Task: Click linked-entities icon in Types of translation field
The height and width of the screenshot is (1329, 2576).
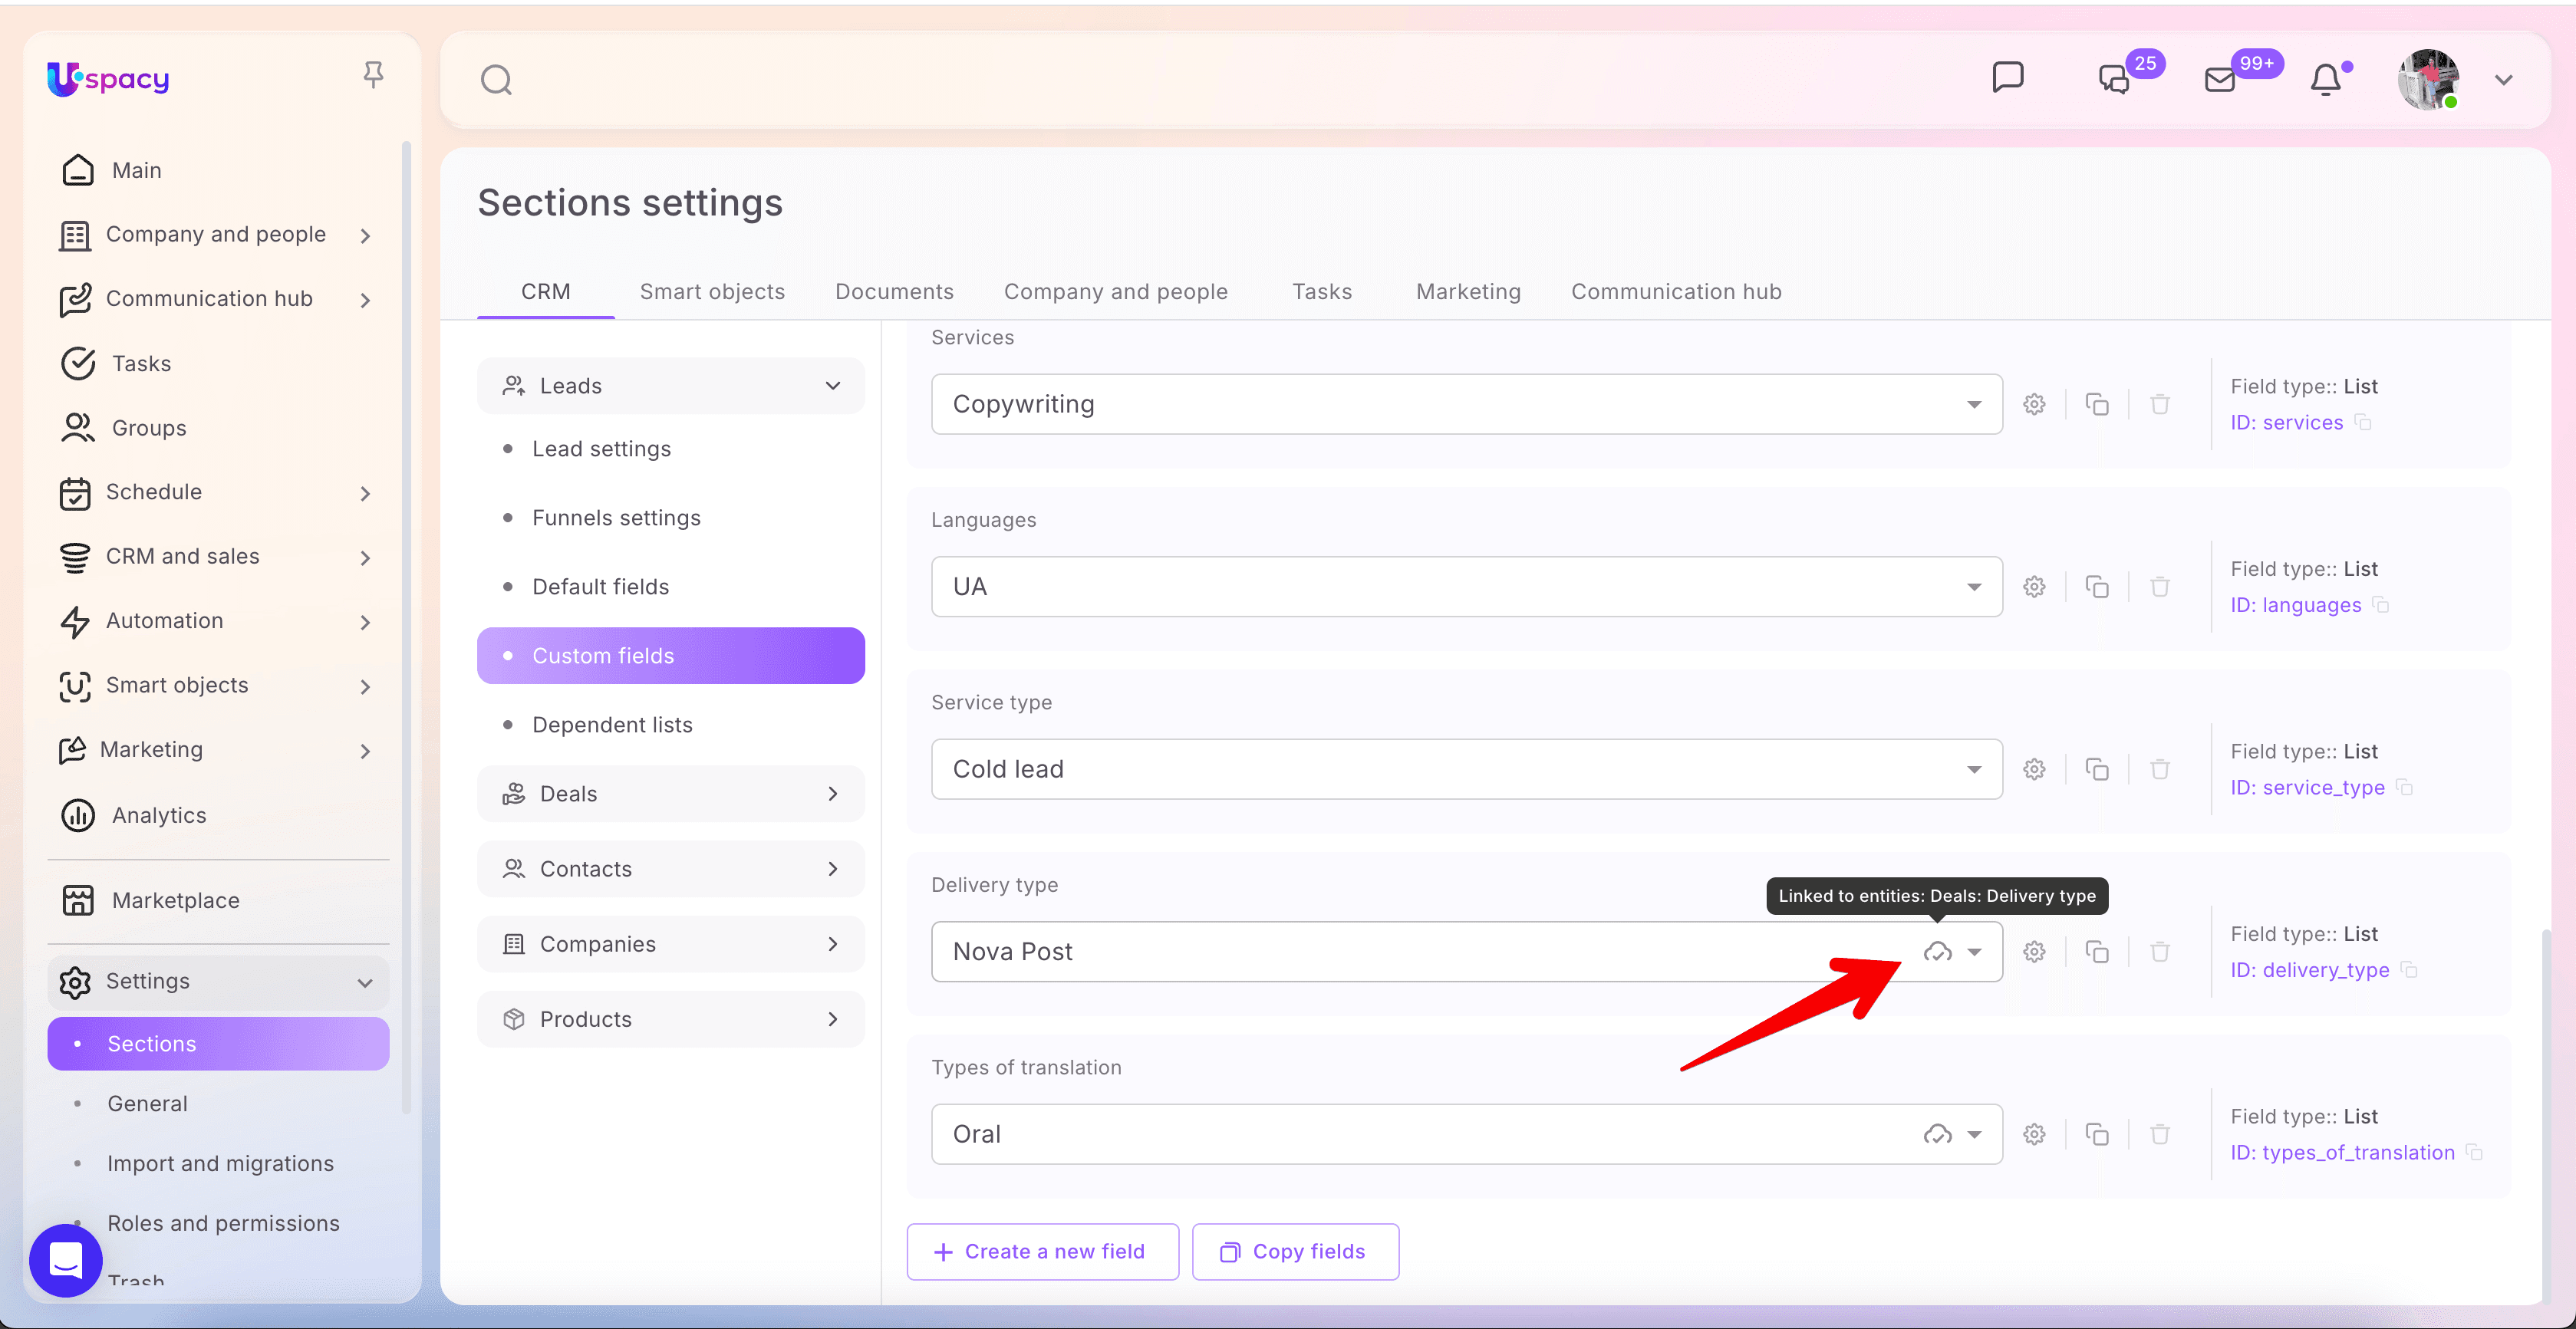Action: pos(1937,1134)
